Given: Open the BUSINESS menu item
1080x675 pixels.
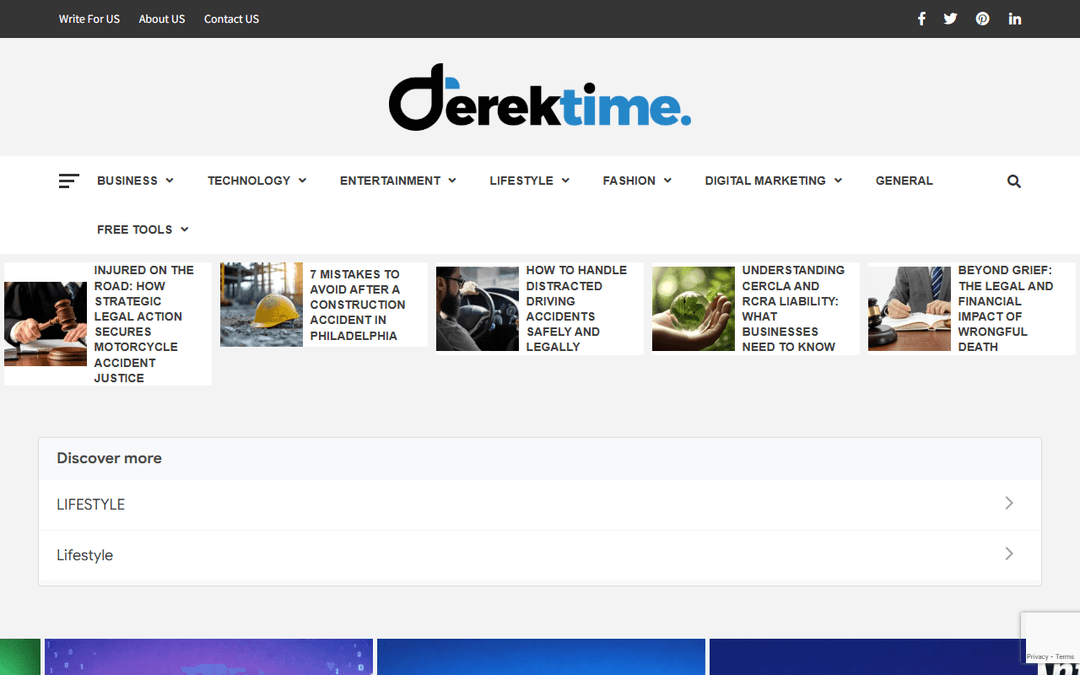Looking at the screenshot, I should [x=127, y=180].
